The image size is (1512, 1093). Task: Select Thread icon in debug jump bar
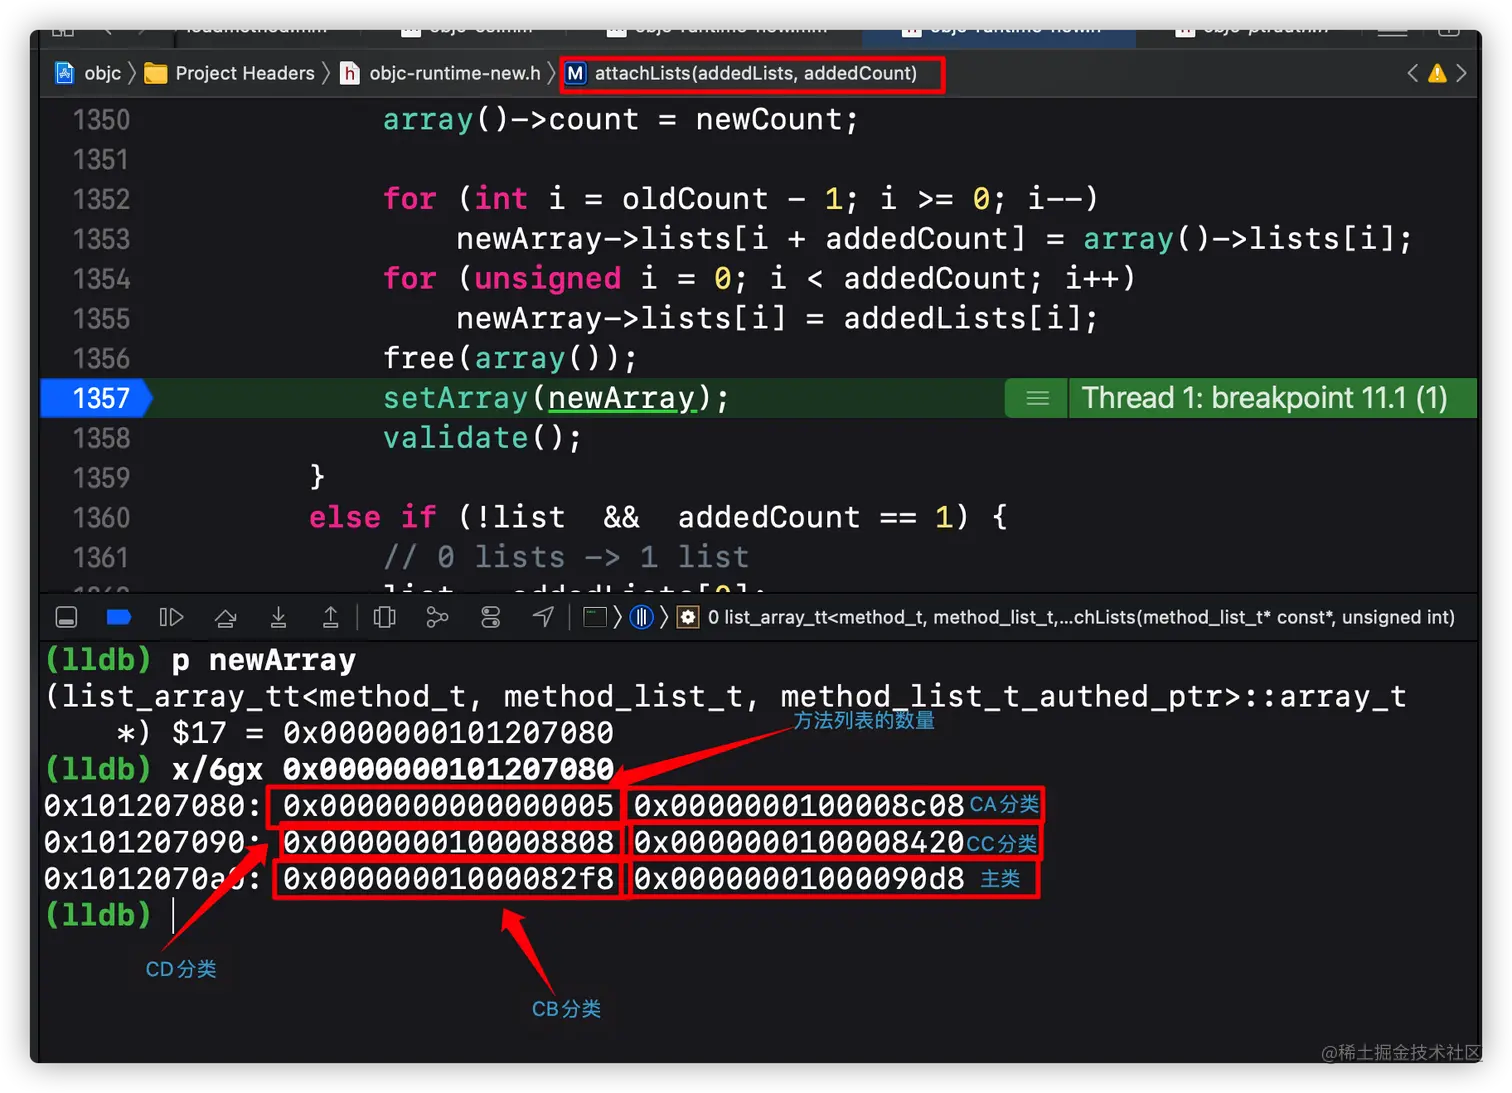click(642, 618)
